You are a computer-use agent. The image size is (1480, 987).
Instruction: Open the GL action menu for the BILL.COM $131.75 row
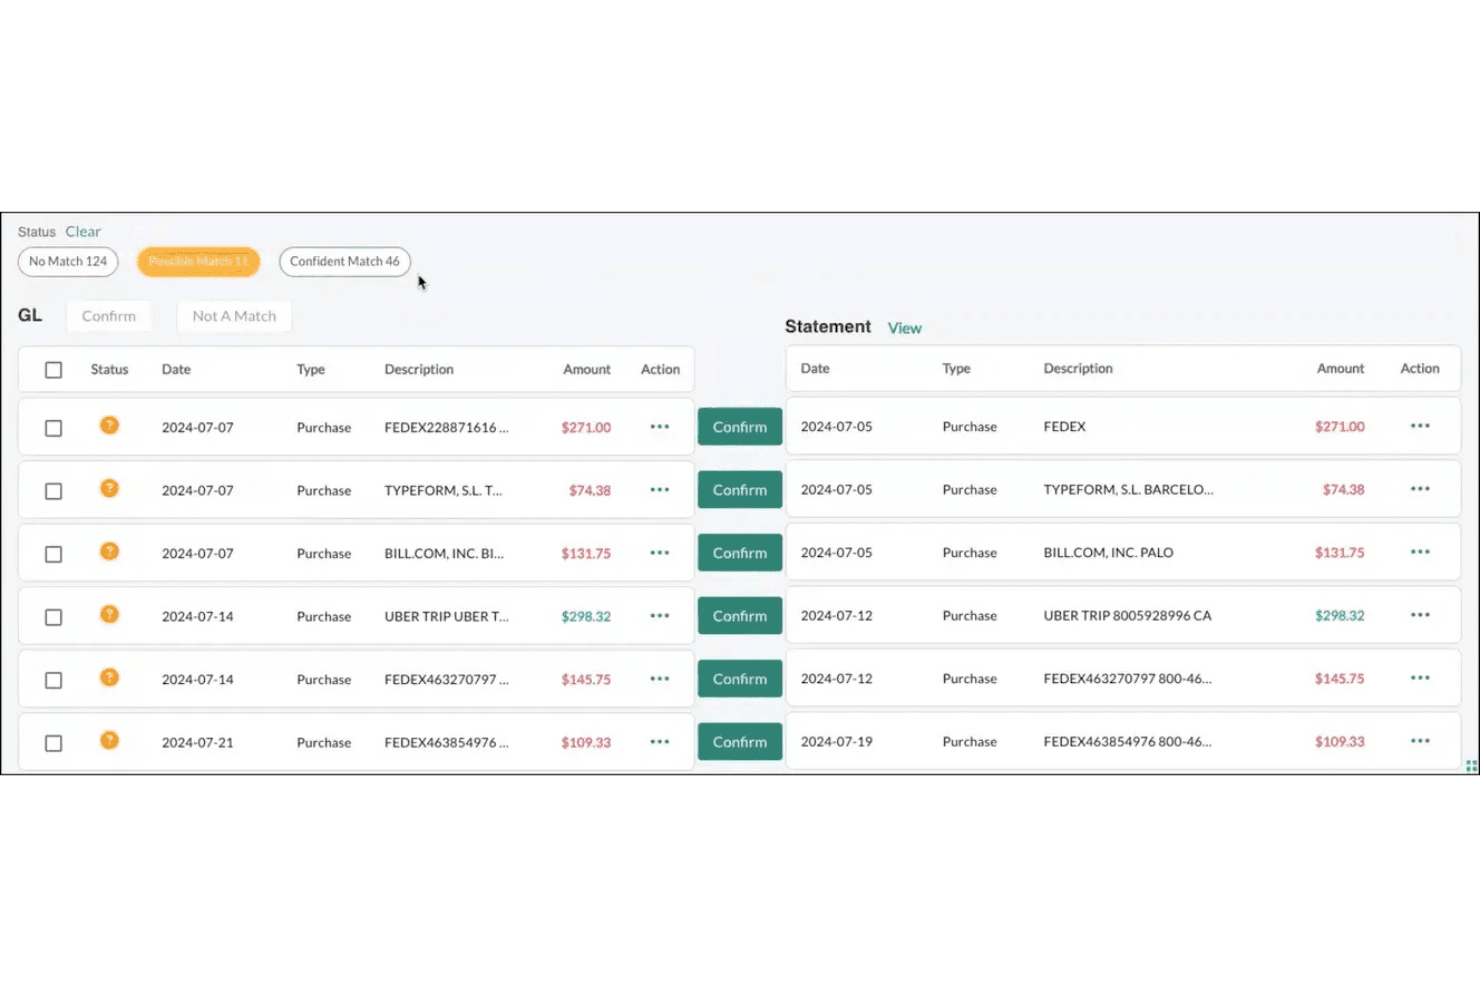click(660, 553)
